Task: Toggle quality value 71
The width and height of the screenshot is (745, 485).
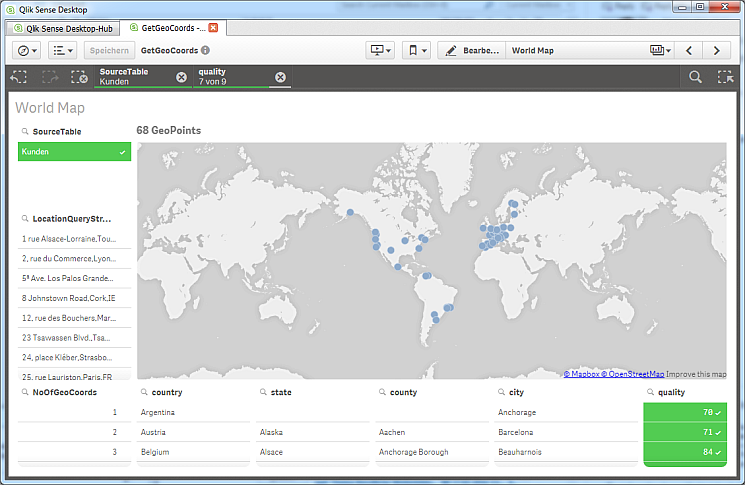Action: (685, 432)
